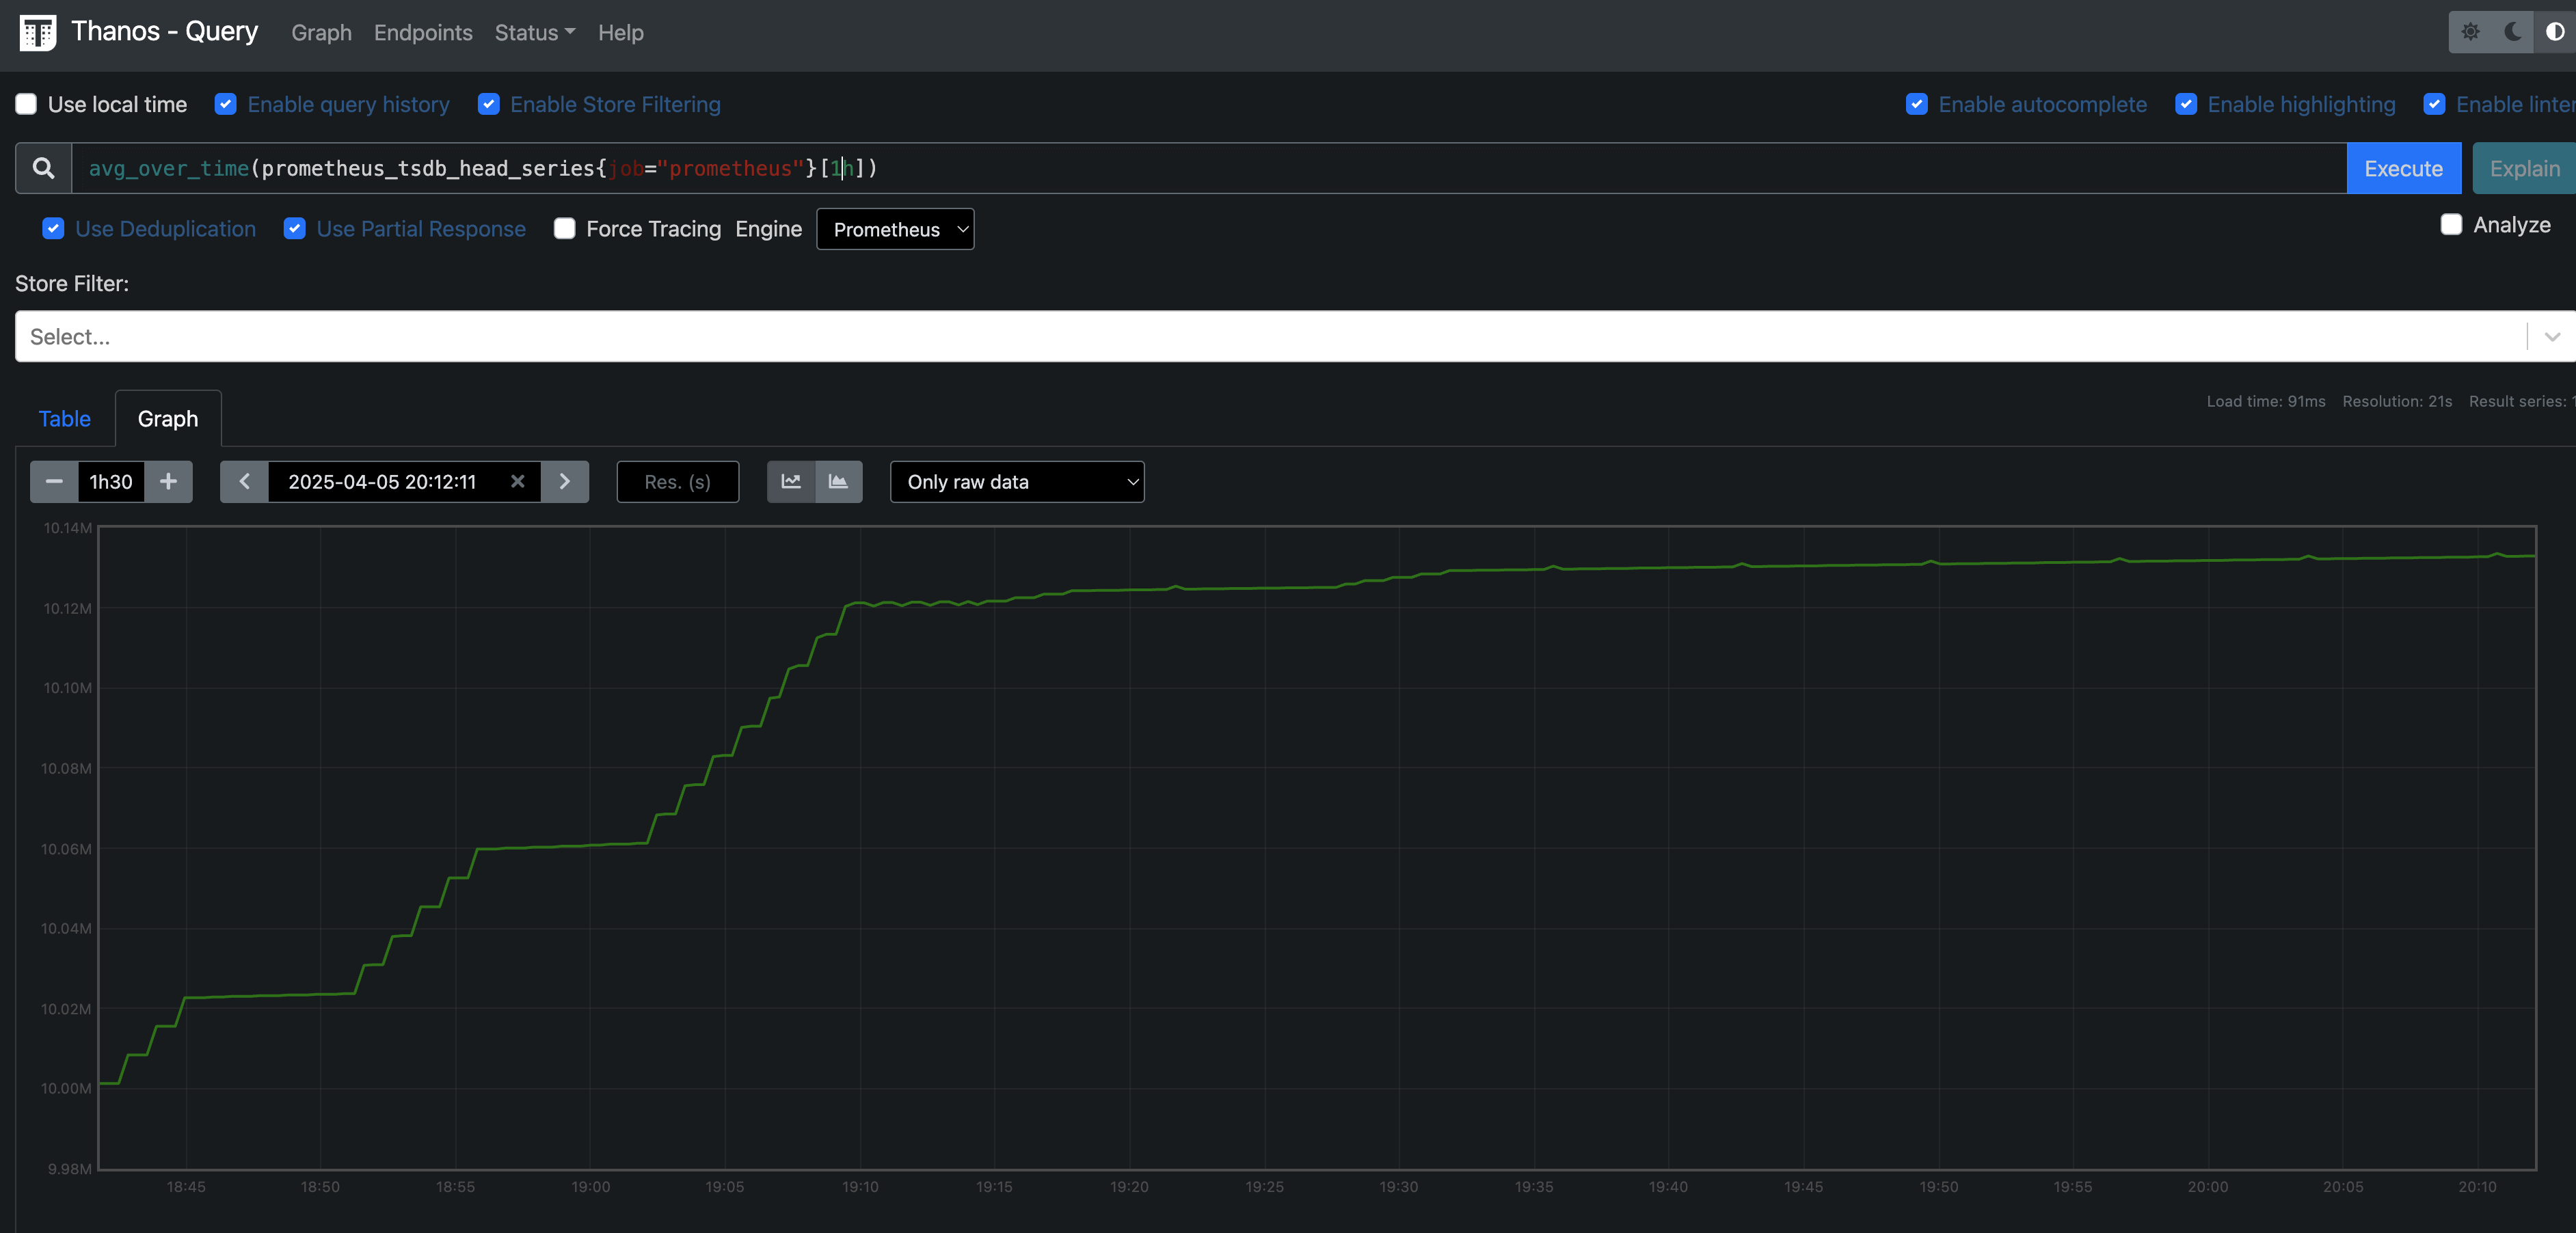Click the Execute button

(2403, 168)
